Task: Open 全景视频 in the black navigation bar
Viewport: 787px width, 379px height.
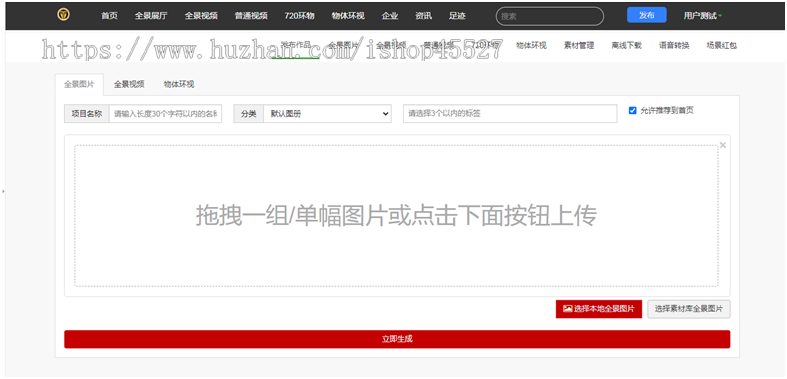Action: click(x=201, y=16)
